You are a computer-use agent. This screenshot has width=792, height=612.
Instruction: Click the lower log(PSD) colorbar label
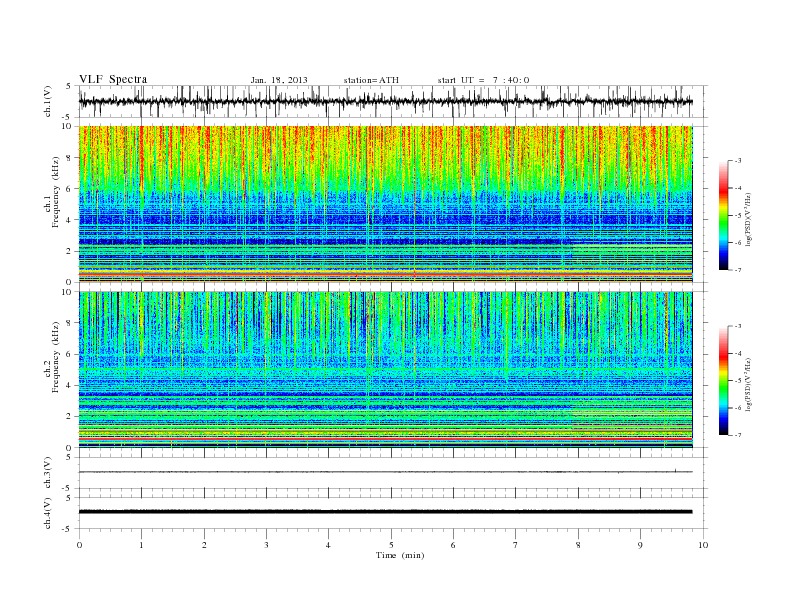(x=750, y=384)
